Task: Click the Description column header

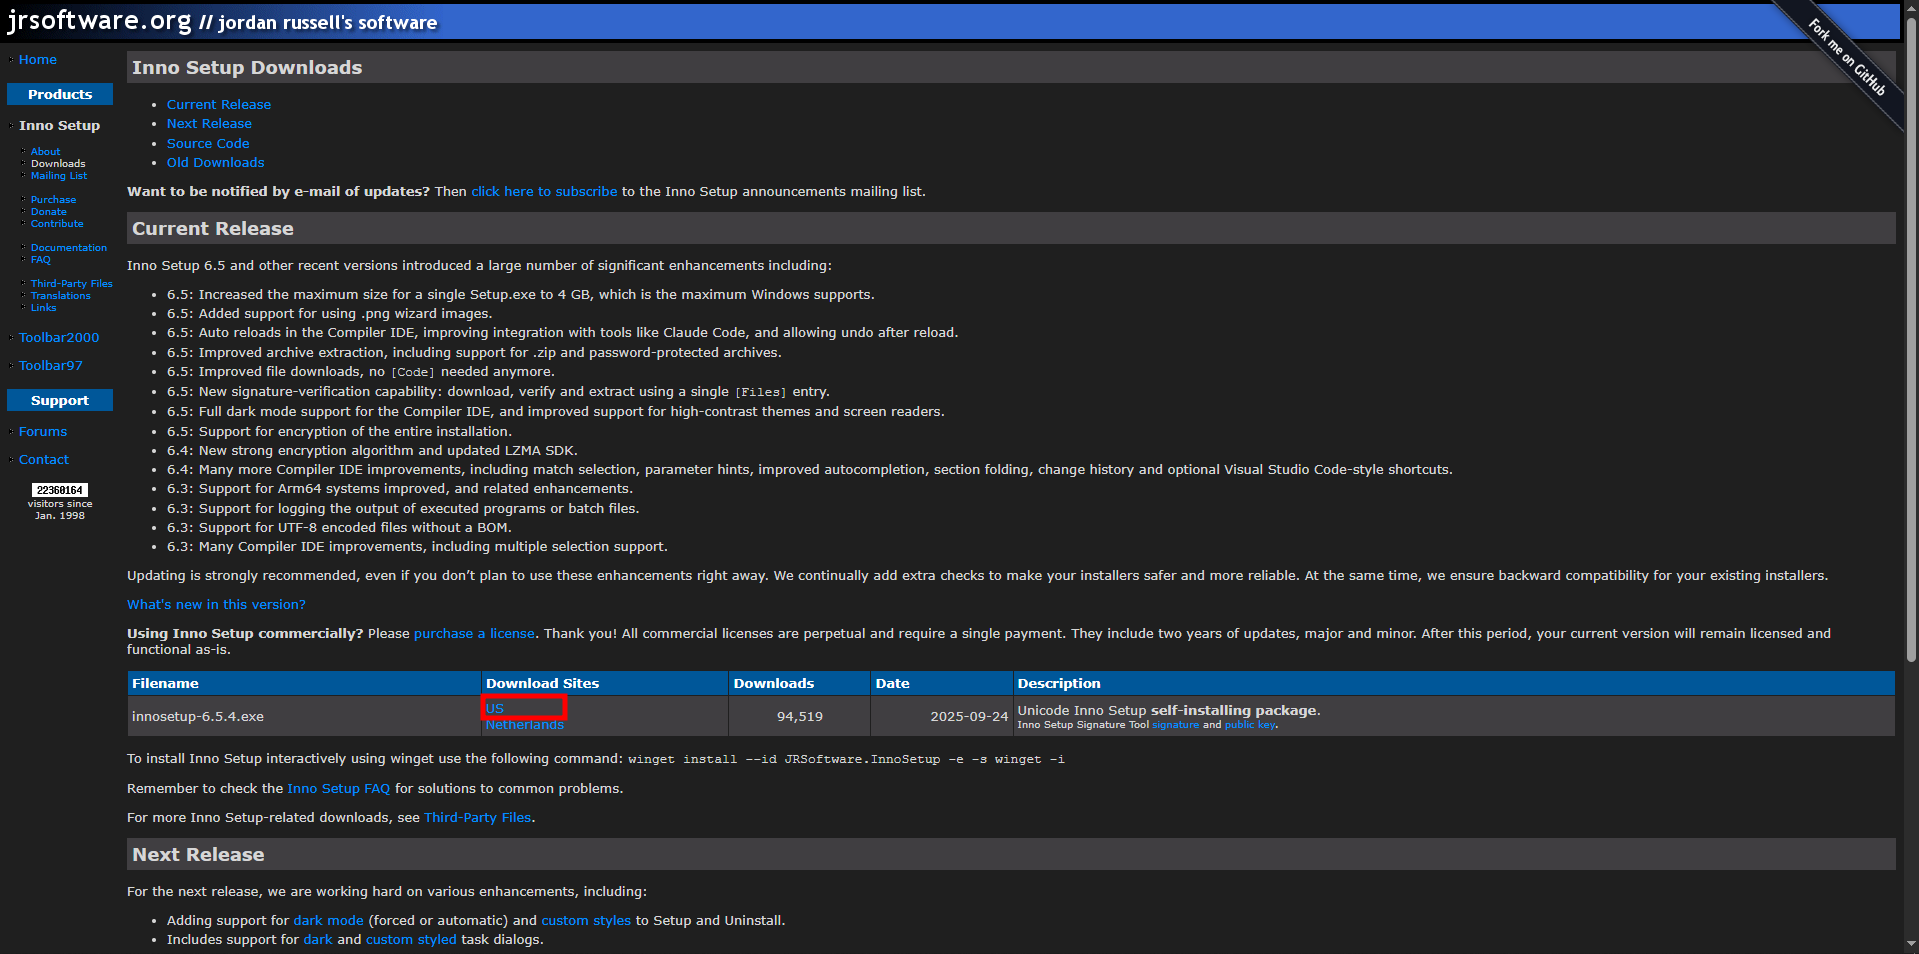Action: click(x=1454, y=684)
